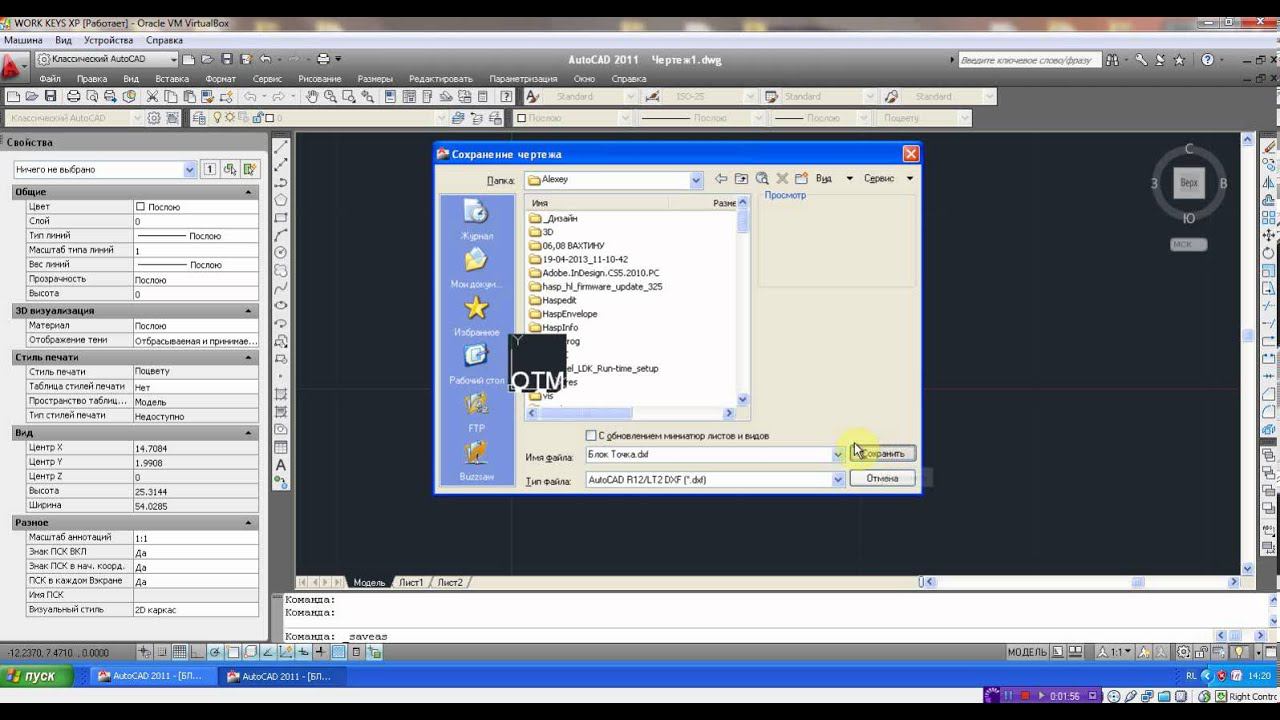Click the horizontal scrollbar of the file list

pyautogui.click(x=630, y=413)
